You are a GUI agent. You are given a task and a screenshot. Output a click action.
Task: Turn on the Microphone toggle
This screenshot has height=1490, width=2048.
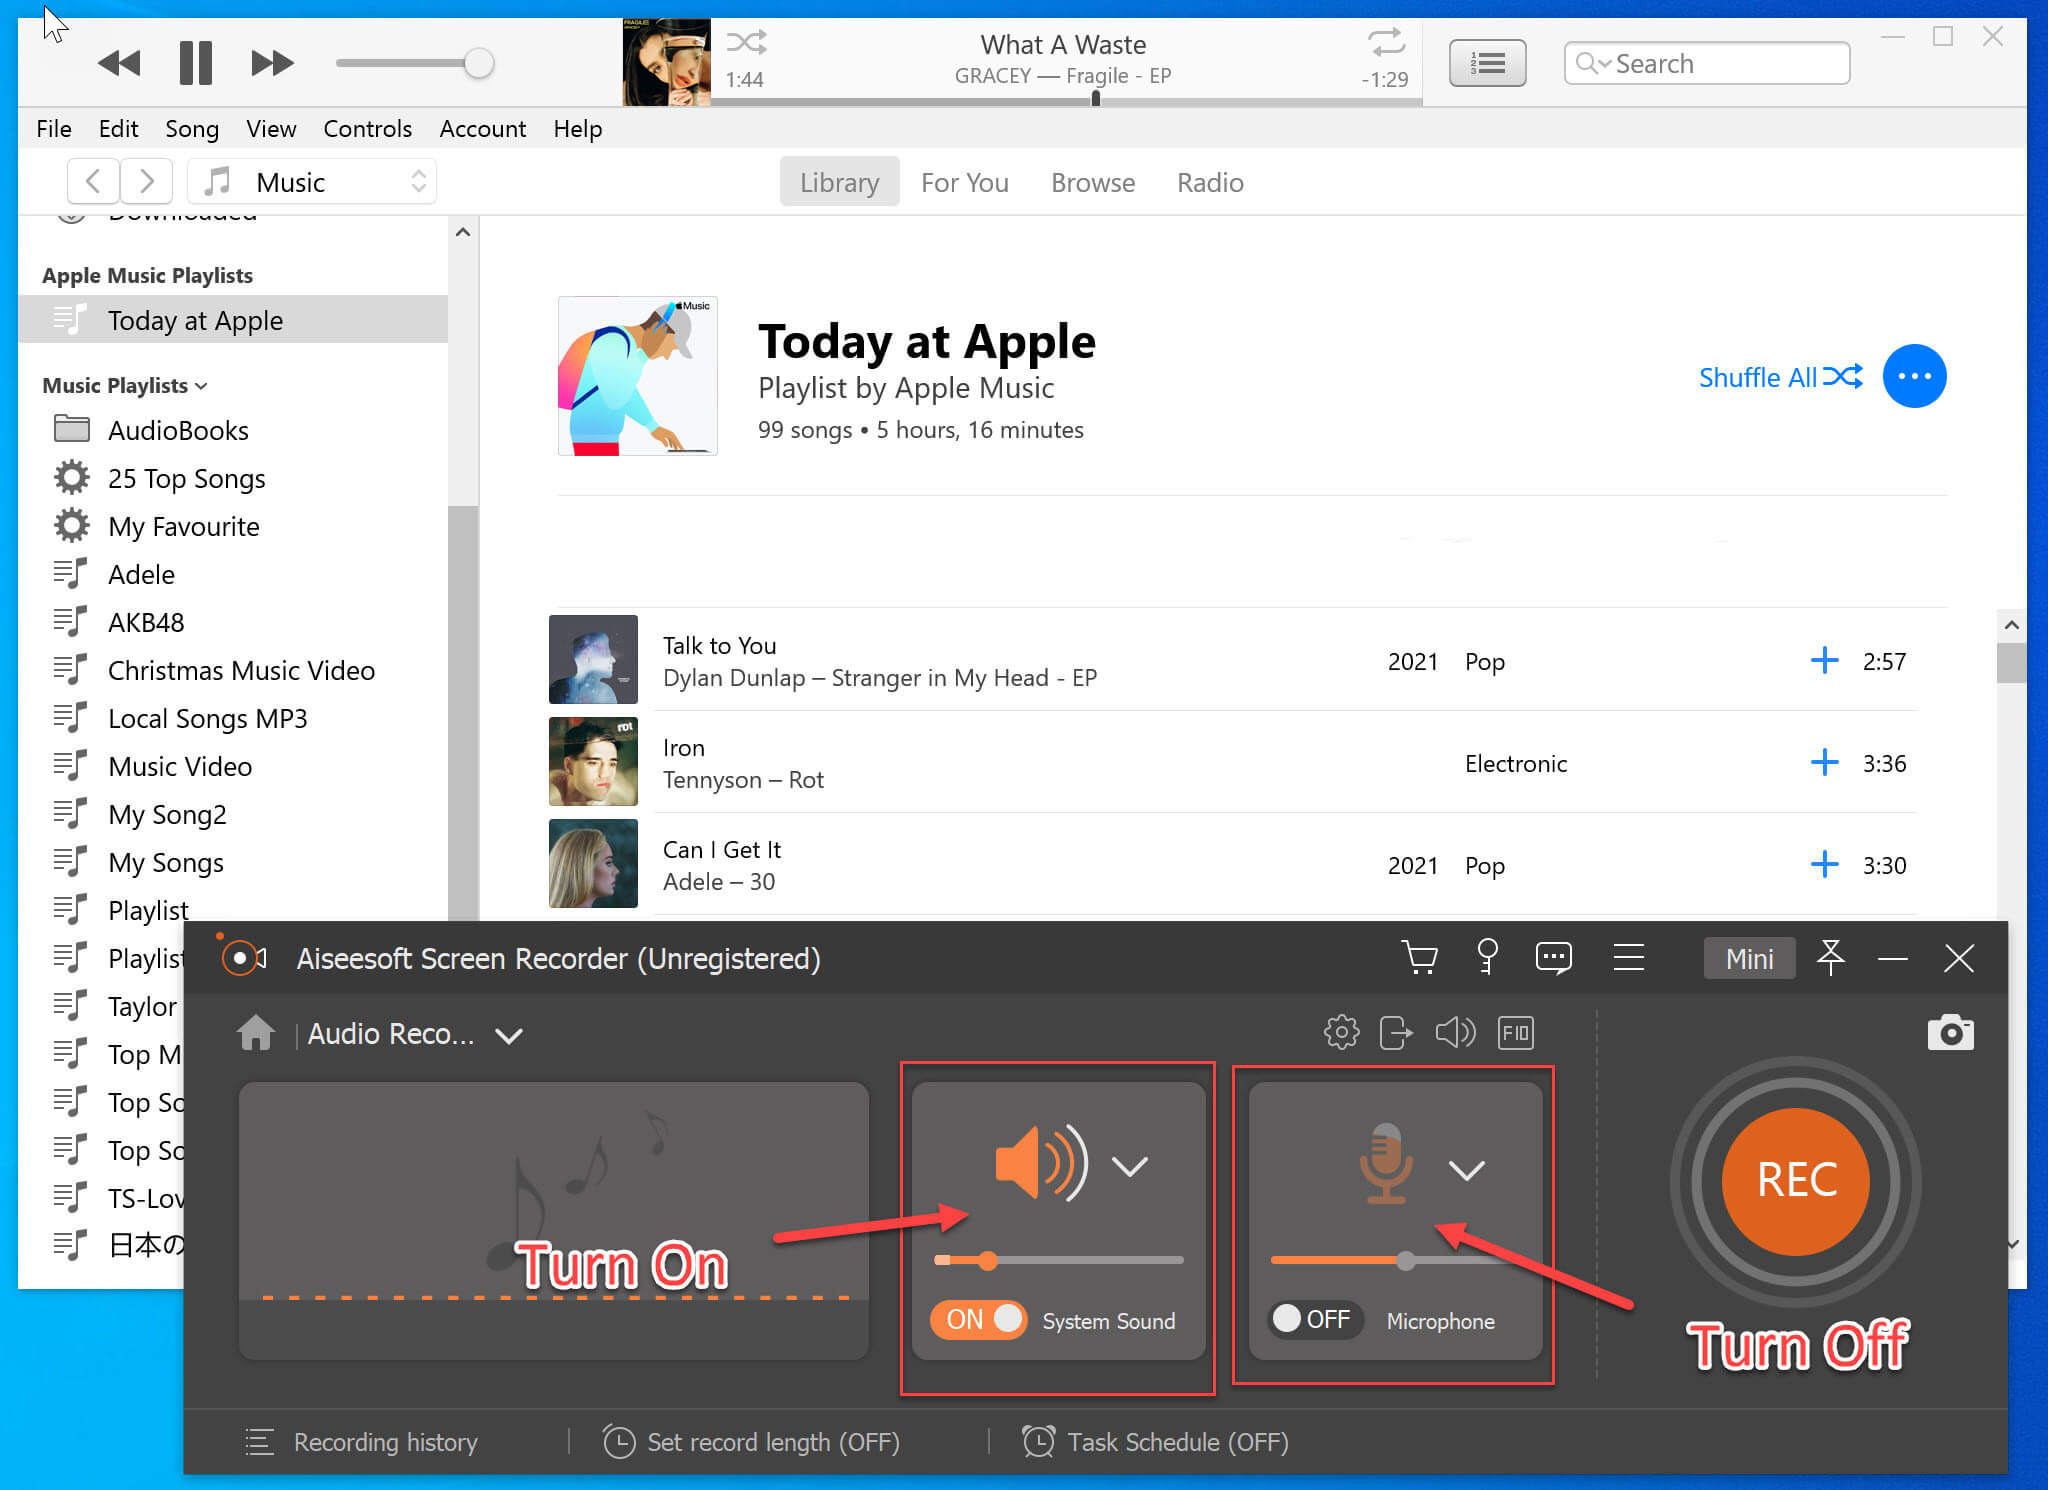click(1315, 1319)
